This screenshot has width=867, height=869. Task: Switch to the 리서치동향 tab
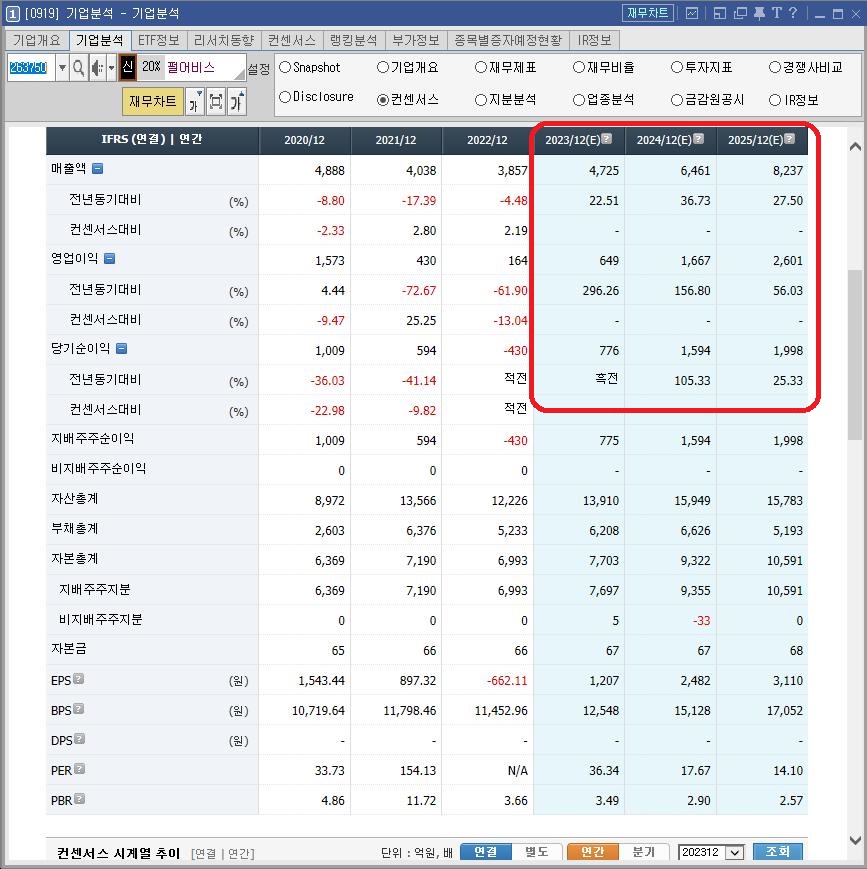click(x=224, y=40)
